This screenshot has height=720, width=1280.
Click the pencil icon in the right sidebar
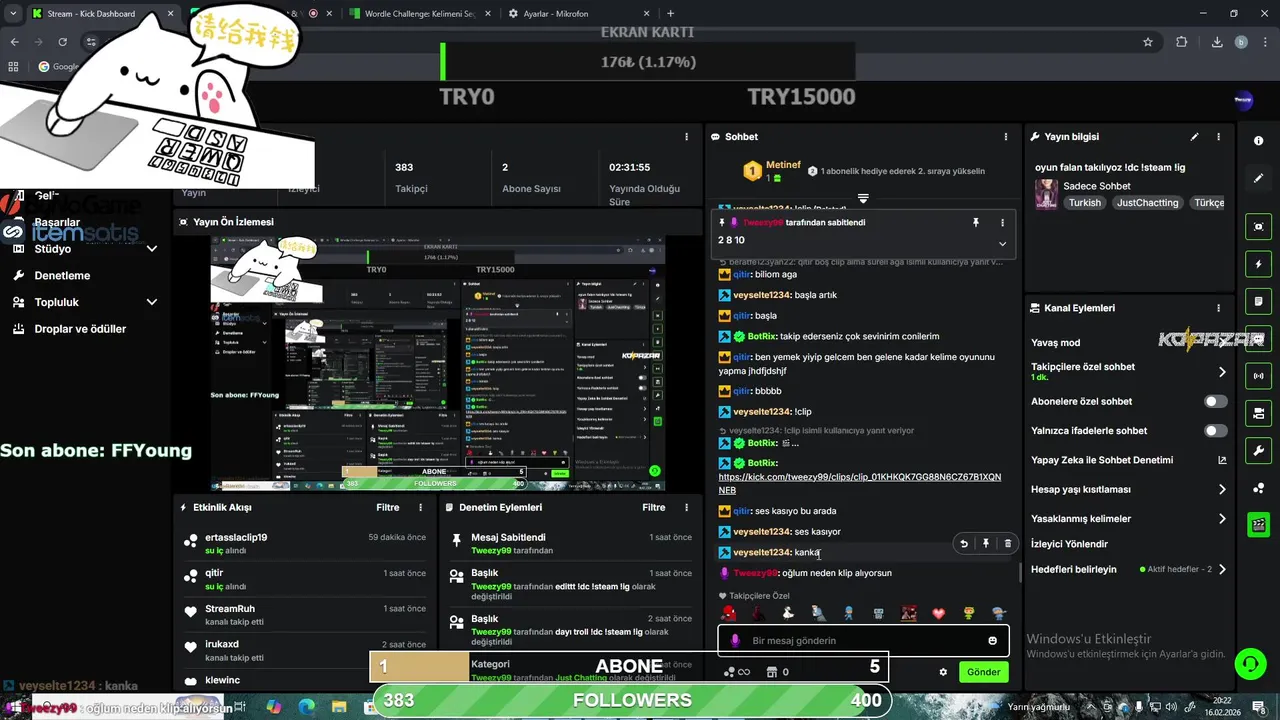[x=1259, y=178]
